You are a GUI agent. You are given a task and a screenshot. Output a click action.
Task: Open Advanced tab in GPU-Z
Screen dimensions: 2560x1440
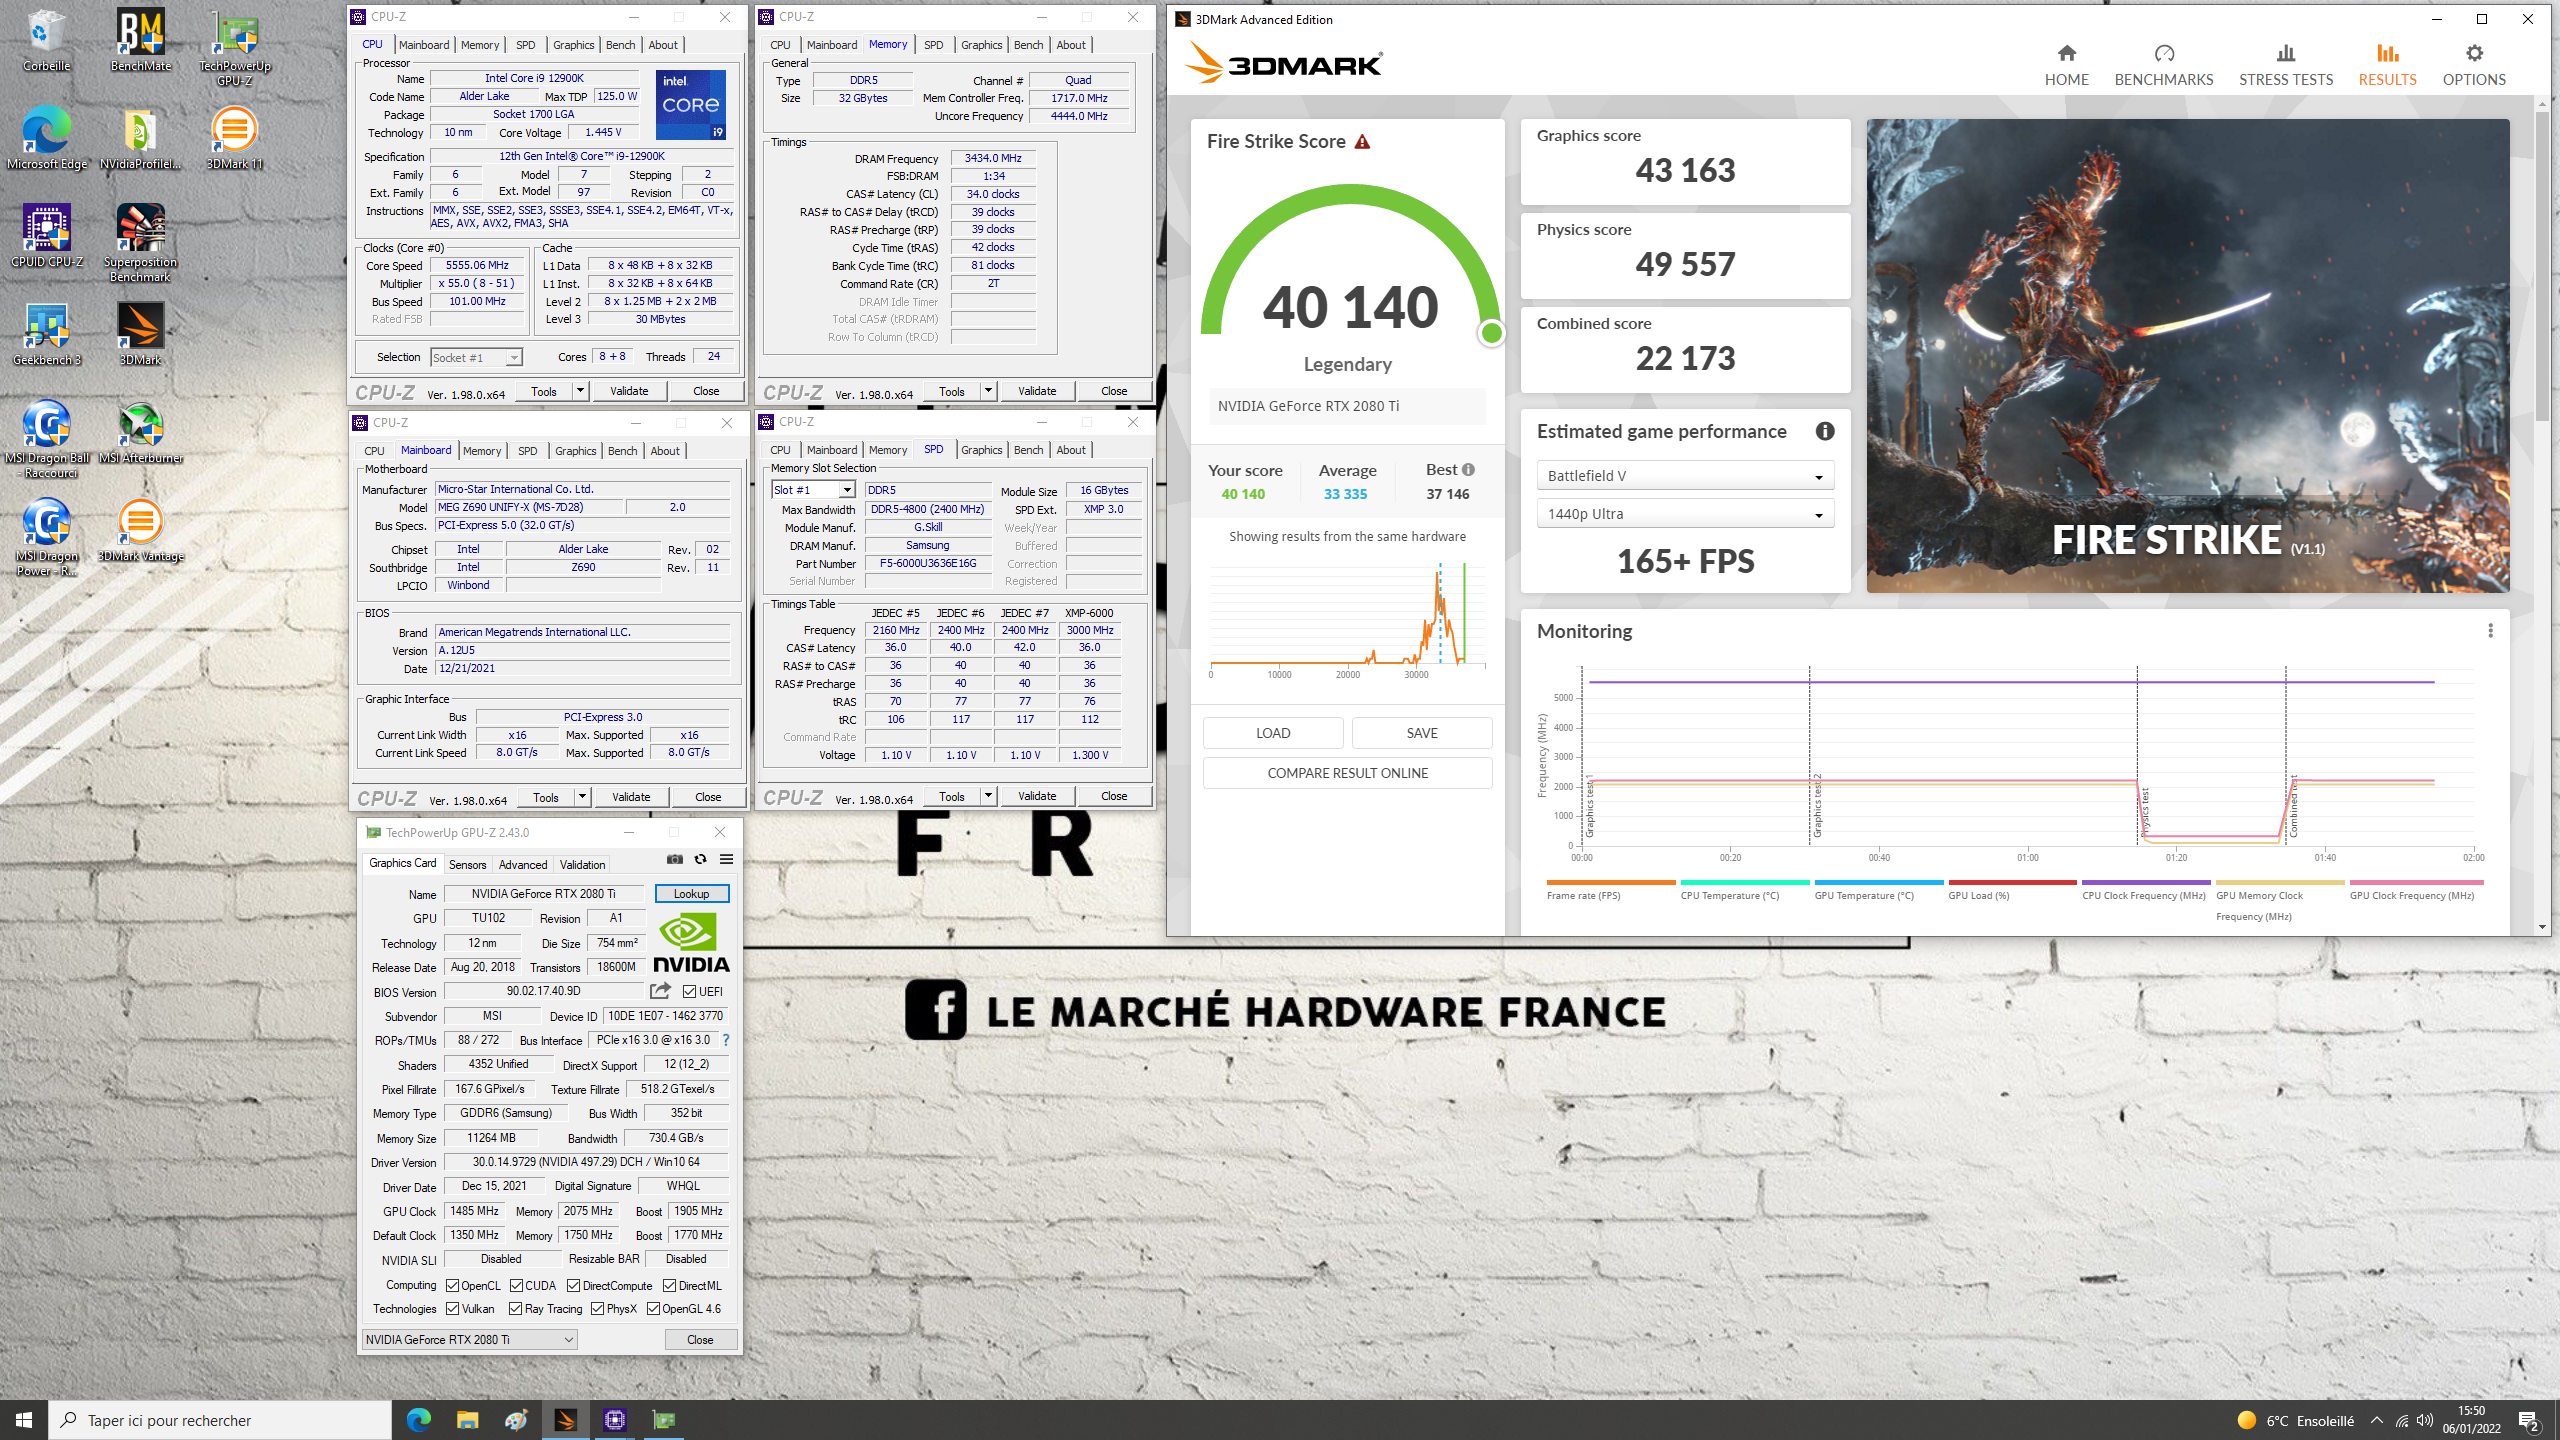coord(522,864)
